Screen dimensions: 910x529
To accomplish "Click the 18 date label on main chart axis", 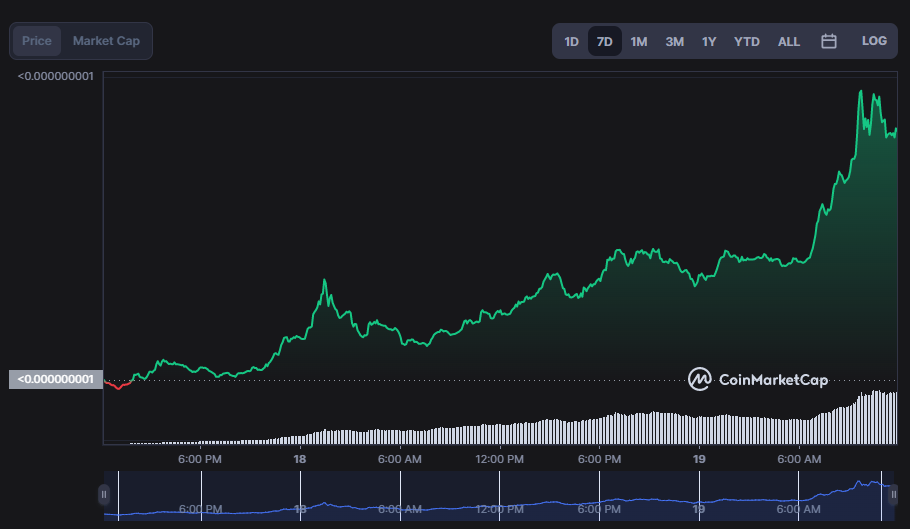I will click(x=299, y=459).
